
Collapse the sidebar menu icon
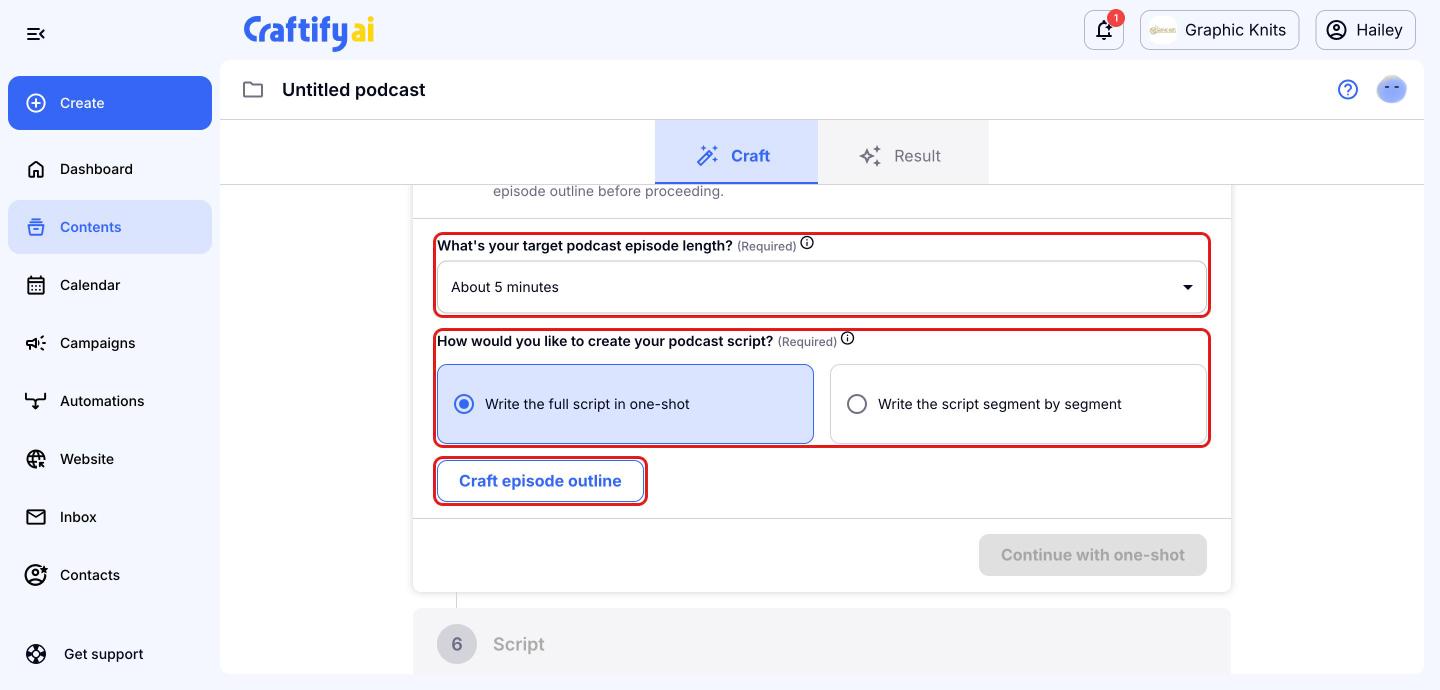(x=36, y=34)
